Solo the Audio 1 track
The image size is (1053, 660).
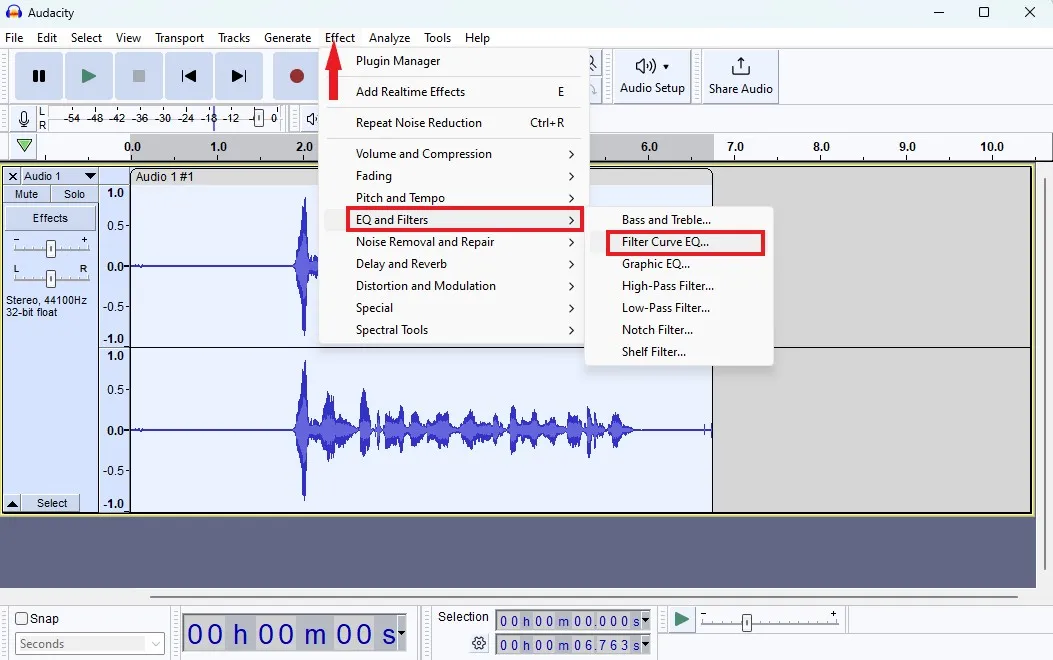click(x=74, y=194)
